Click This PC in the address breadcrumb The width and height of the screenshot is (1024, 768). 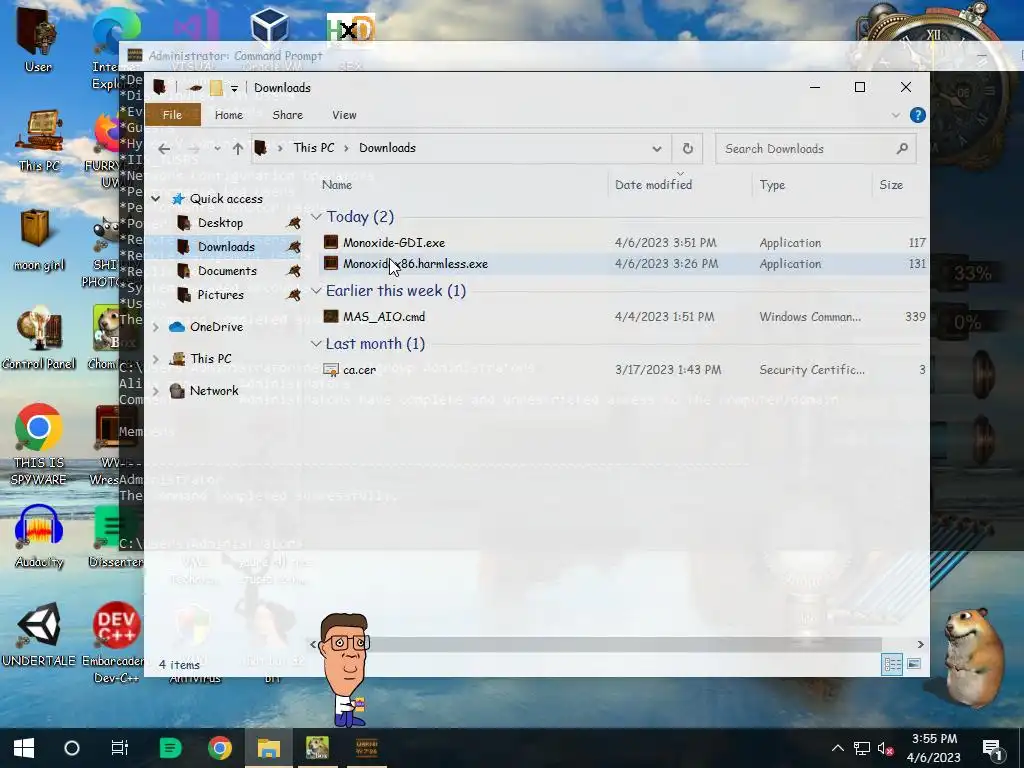pos(313,148)
